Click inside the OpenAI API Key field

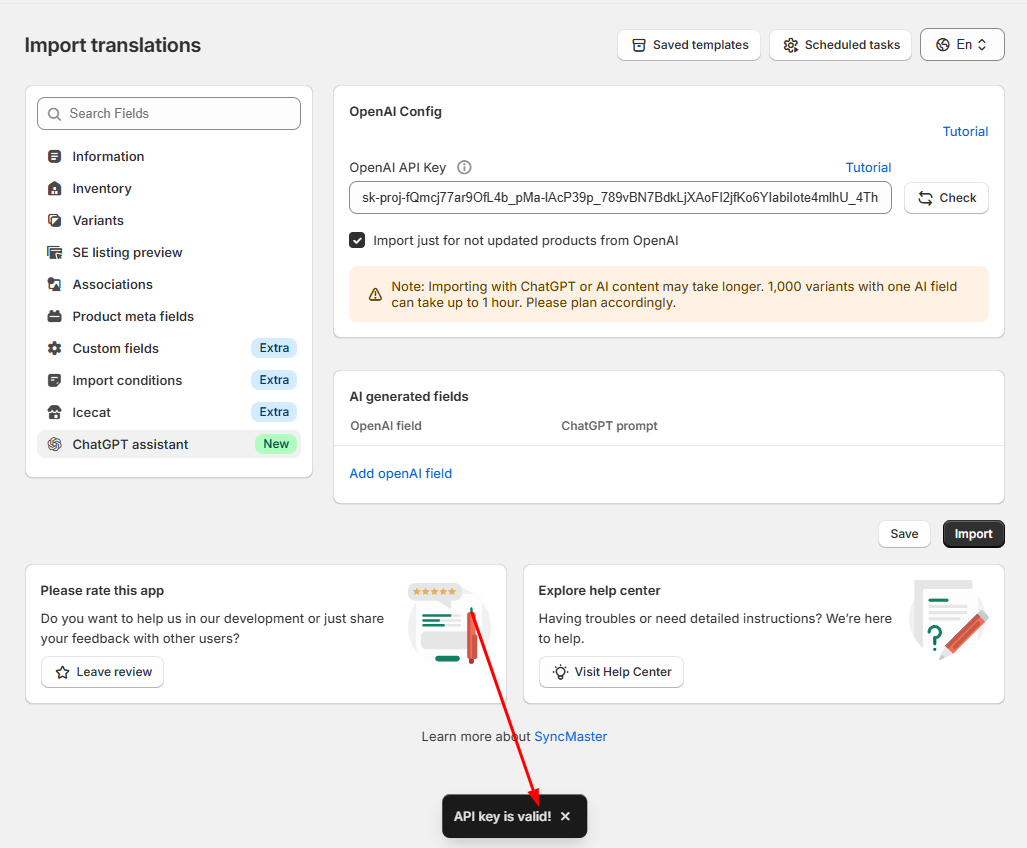click(x=620, y=198)
